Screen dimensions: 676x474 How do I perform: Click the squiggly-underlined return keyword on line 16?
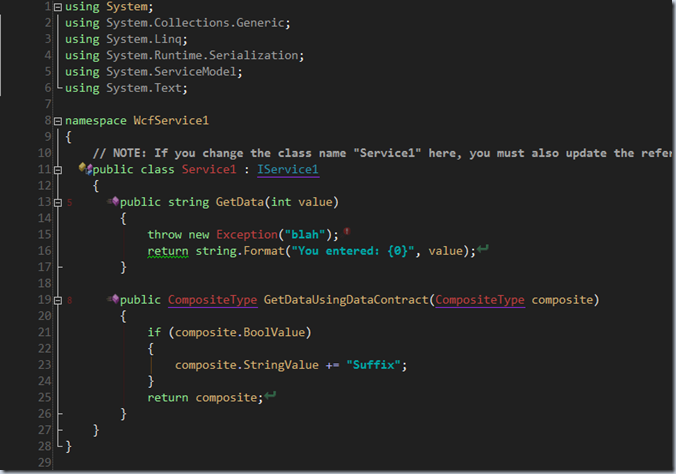coord(168,251)
